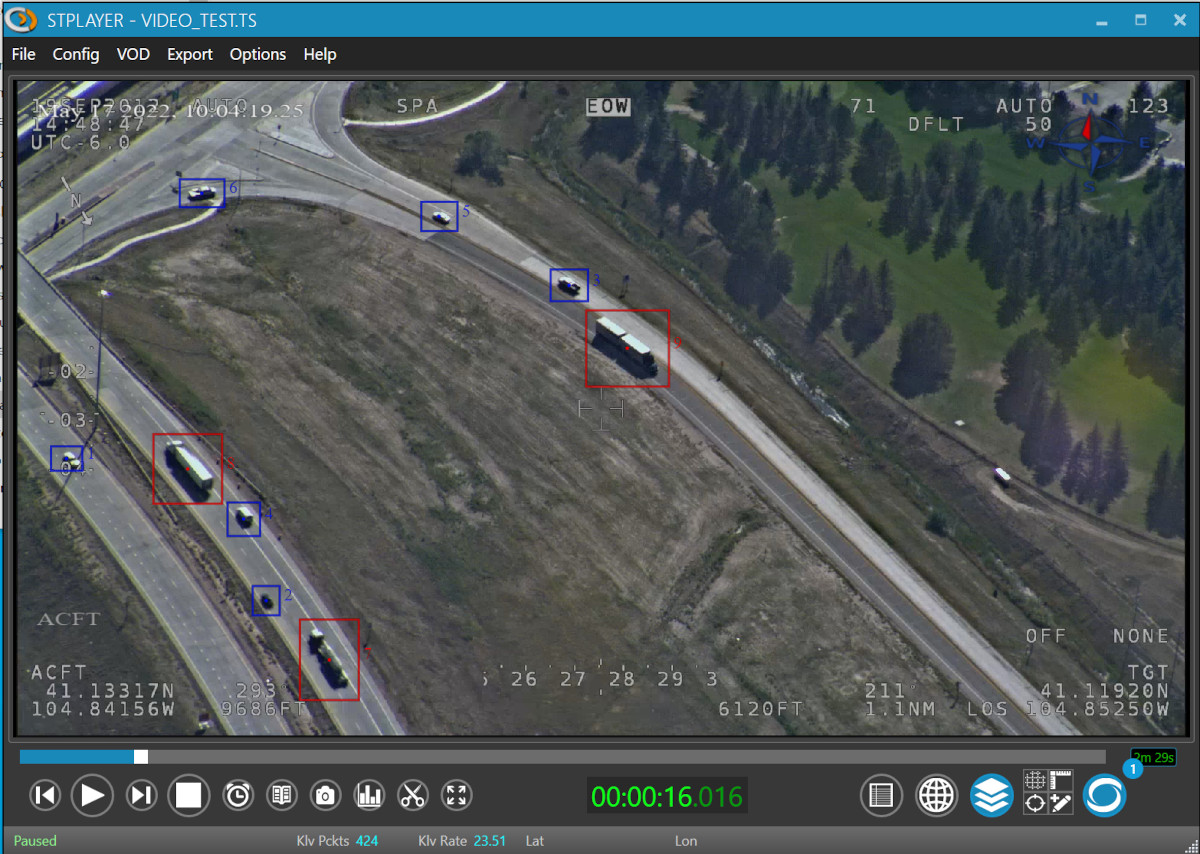
Task: Open the File menu
Action: pos(23,54)
